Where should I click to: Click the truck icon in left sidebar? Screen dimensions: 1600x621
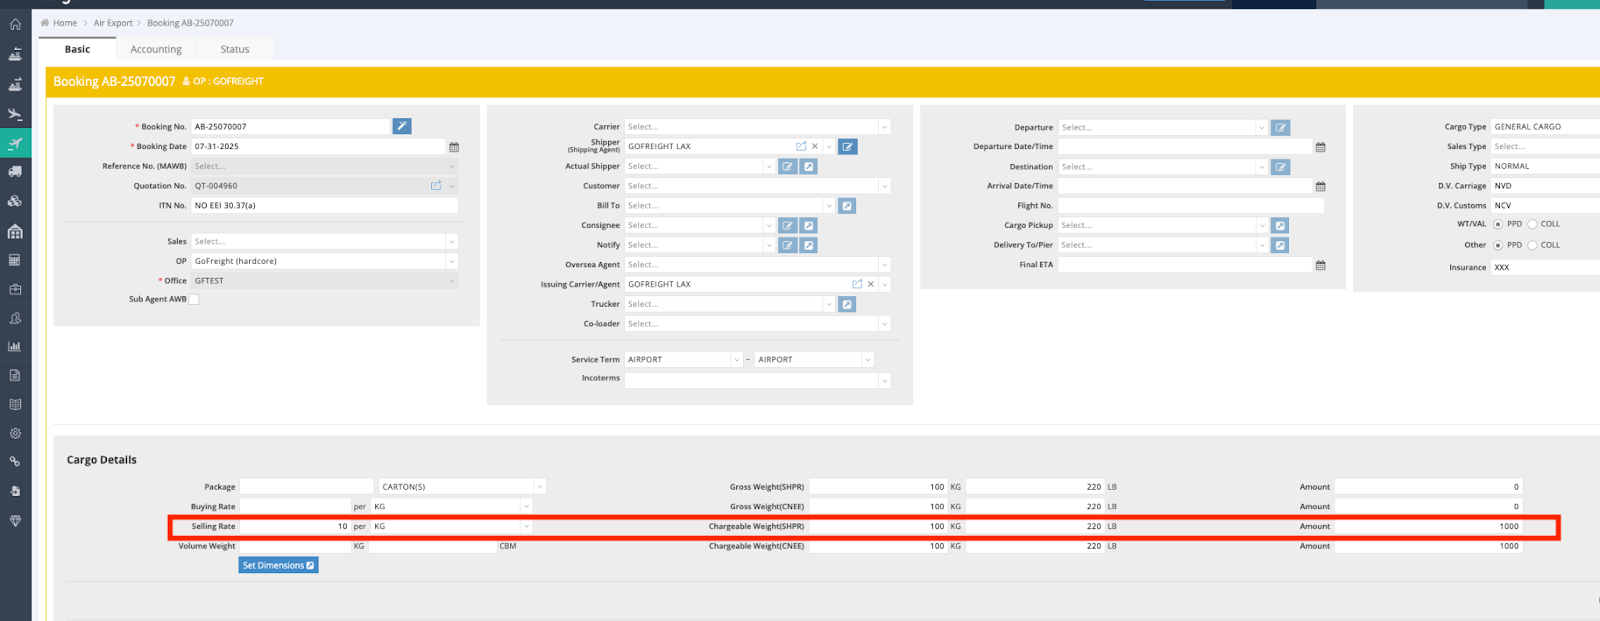tap(15, 172)
